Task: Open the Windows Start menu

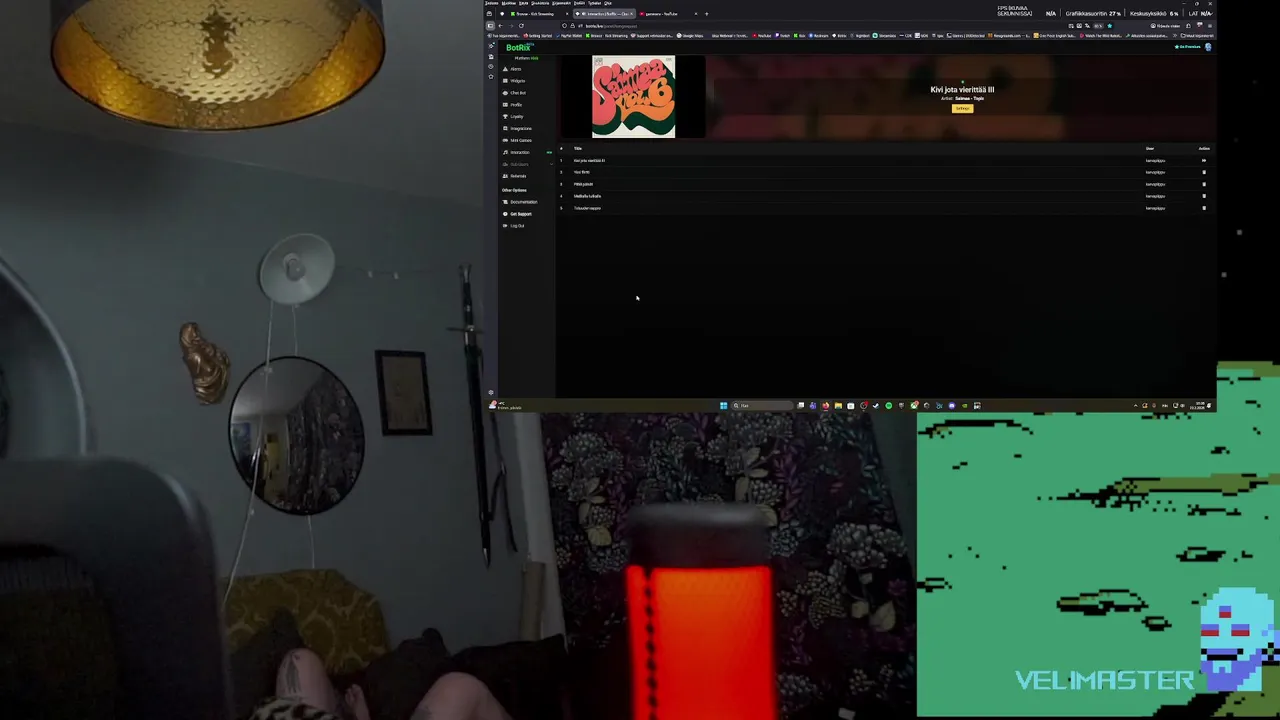Action: coord(723,405)
